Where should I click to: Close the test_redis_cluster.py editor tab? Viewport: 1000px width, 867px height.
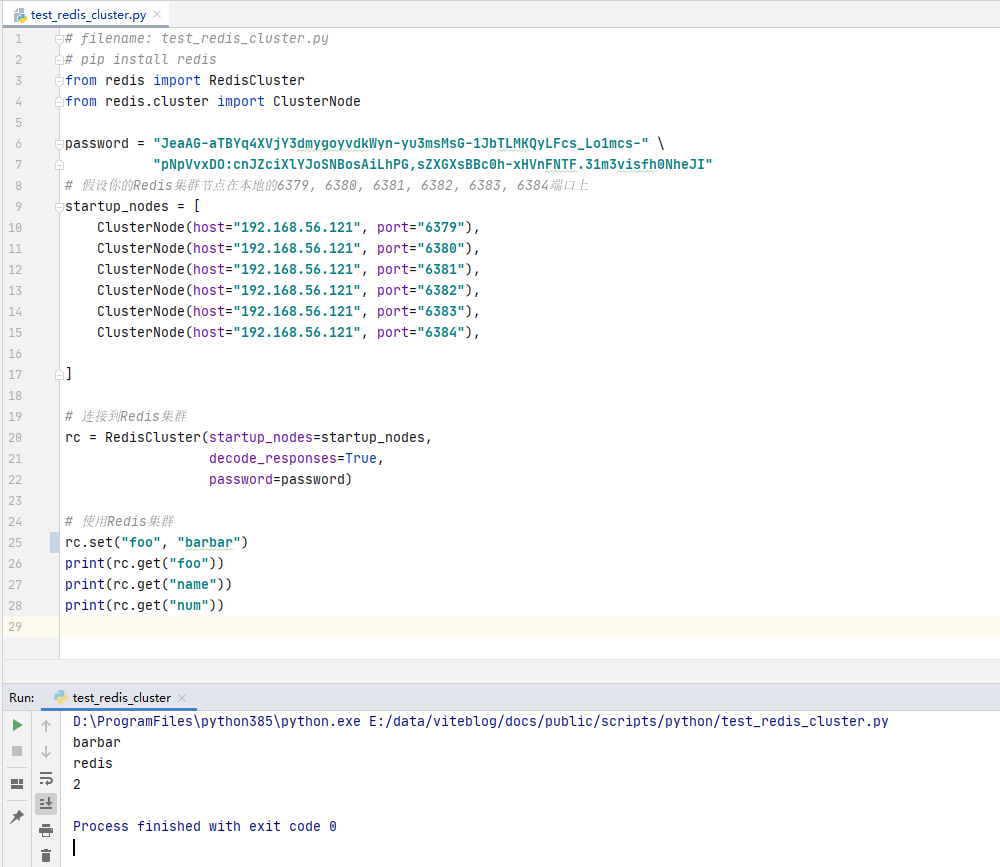[157, 14]
